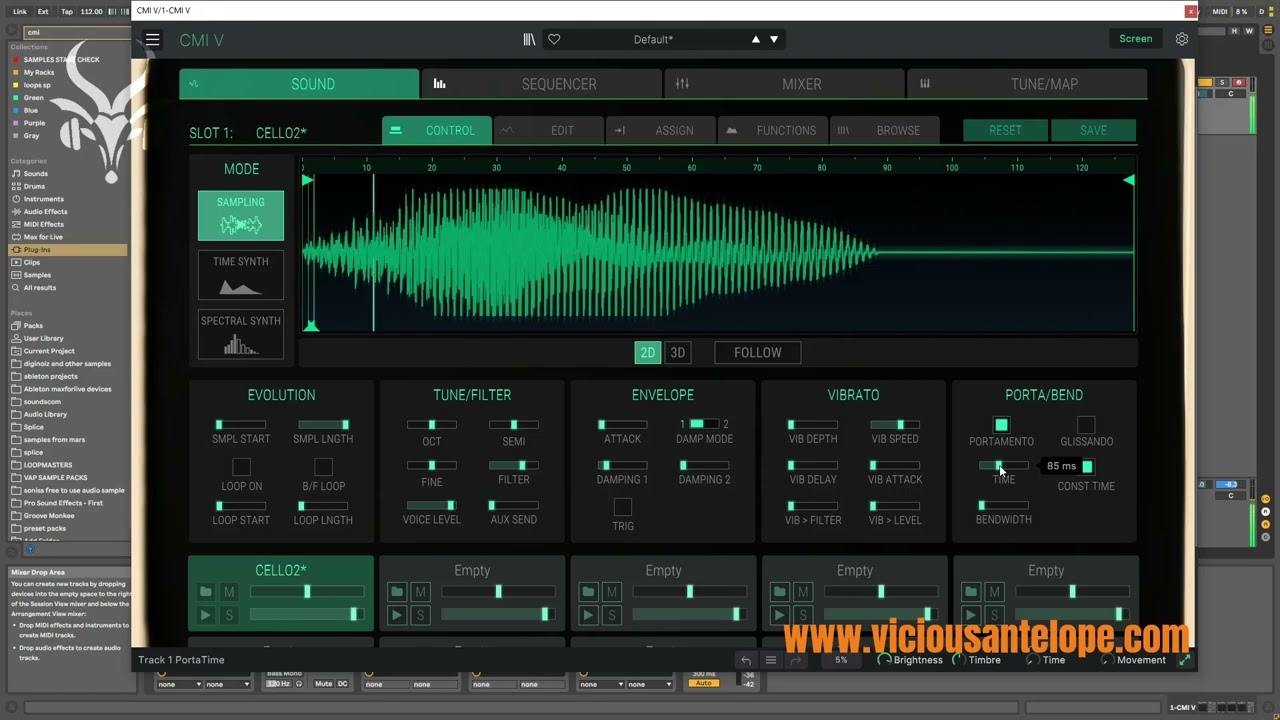Select previous preset with up arrow

(x=755, y=39)
